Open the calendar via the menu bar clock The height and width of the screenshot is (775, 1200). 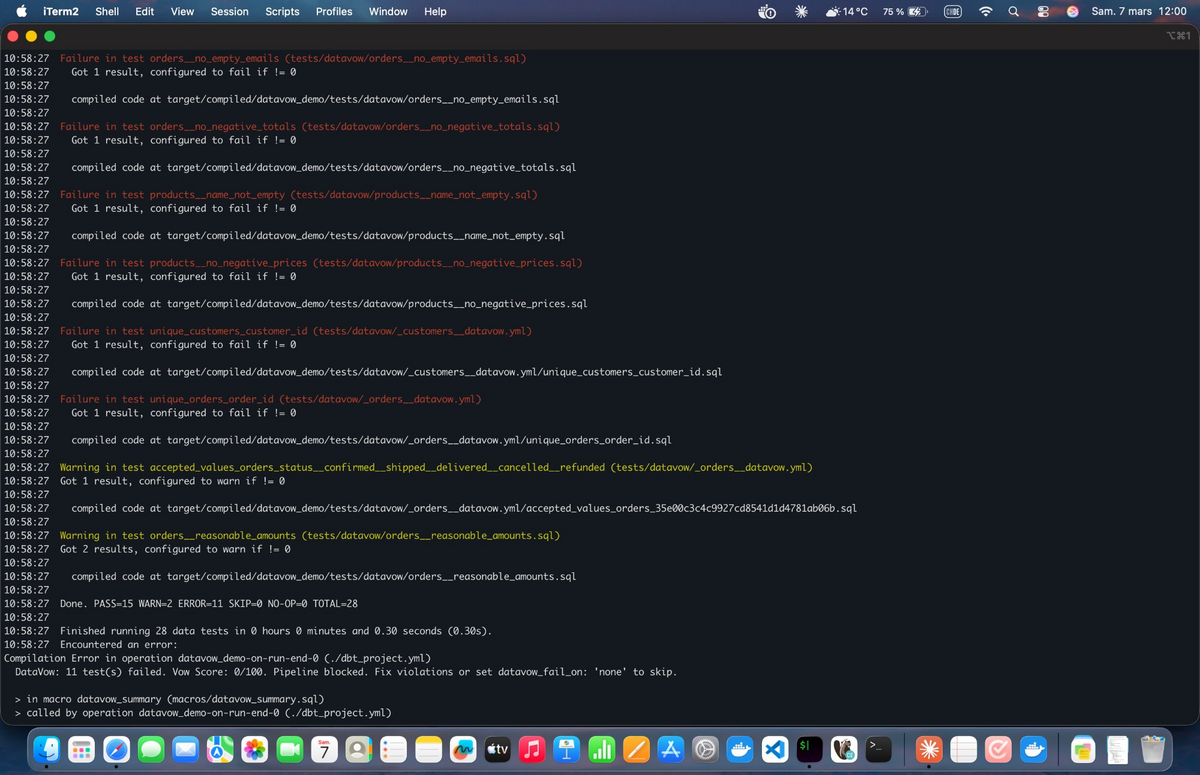pyautogui.click(x=1138, y=11)
